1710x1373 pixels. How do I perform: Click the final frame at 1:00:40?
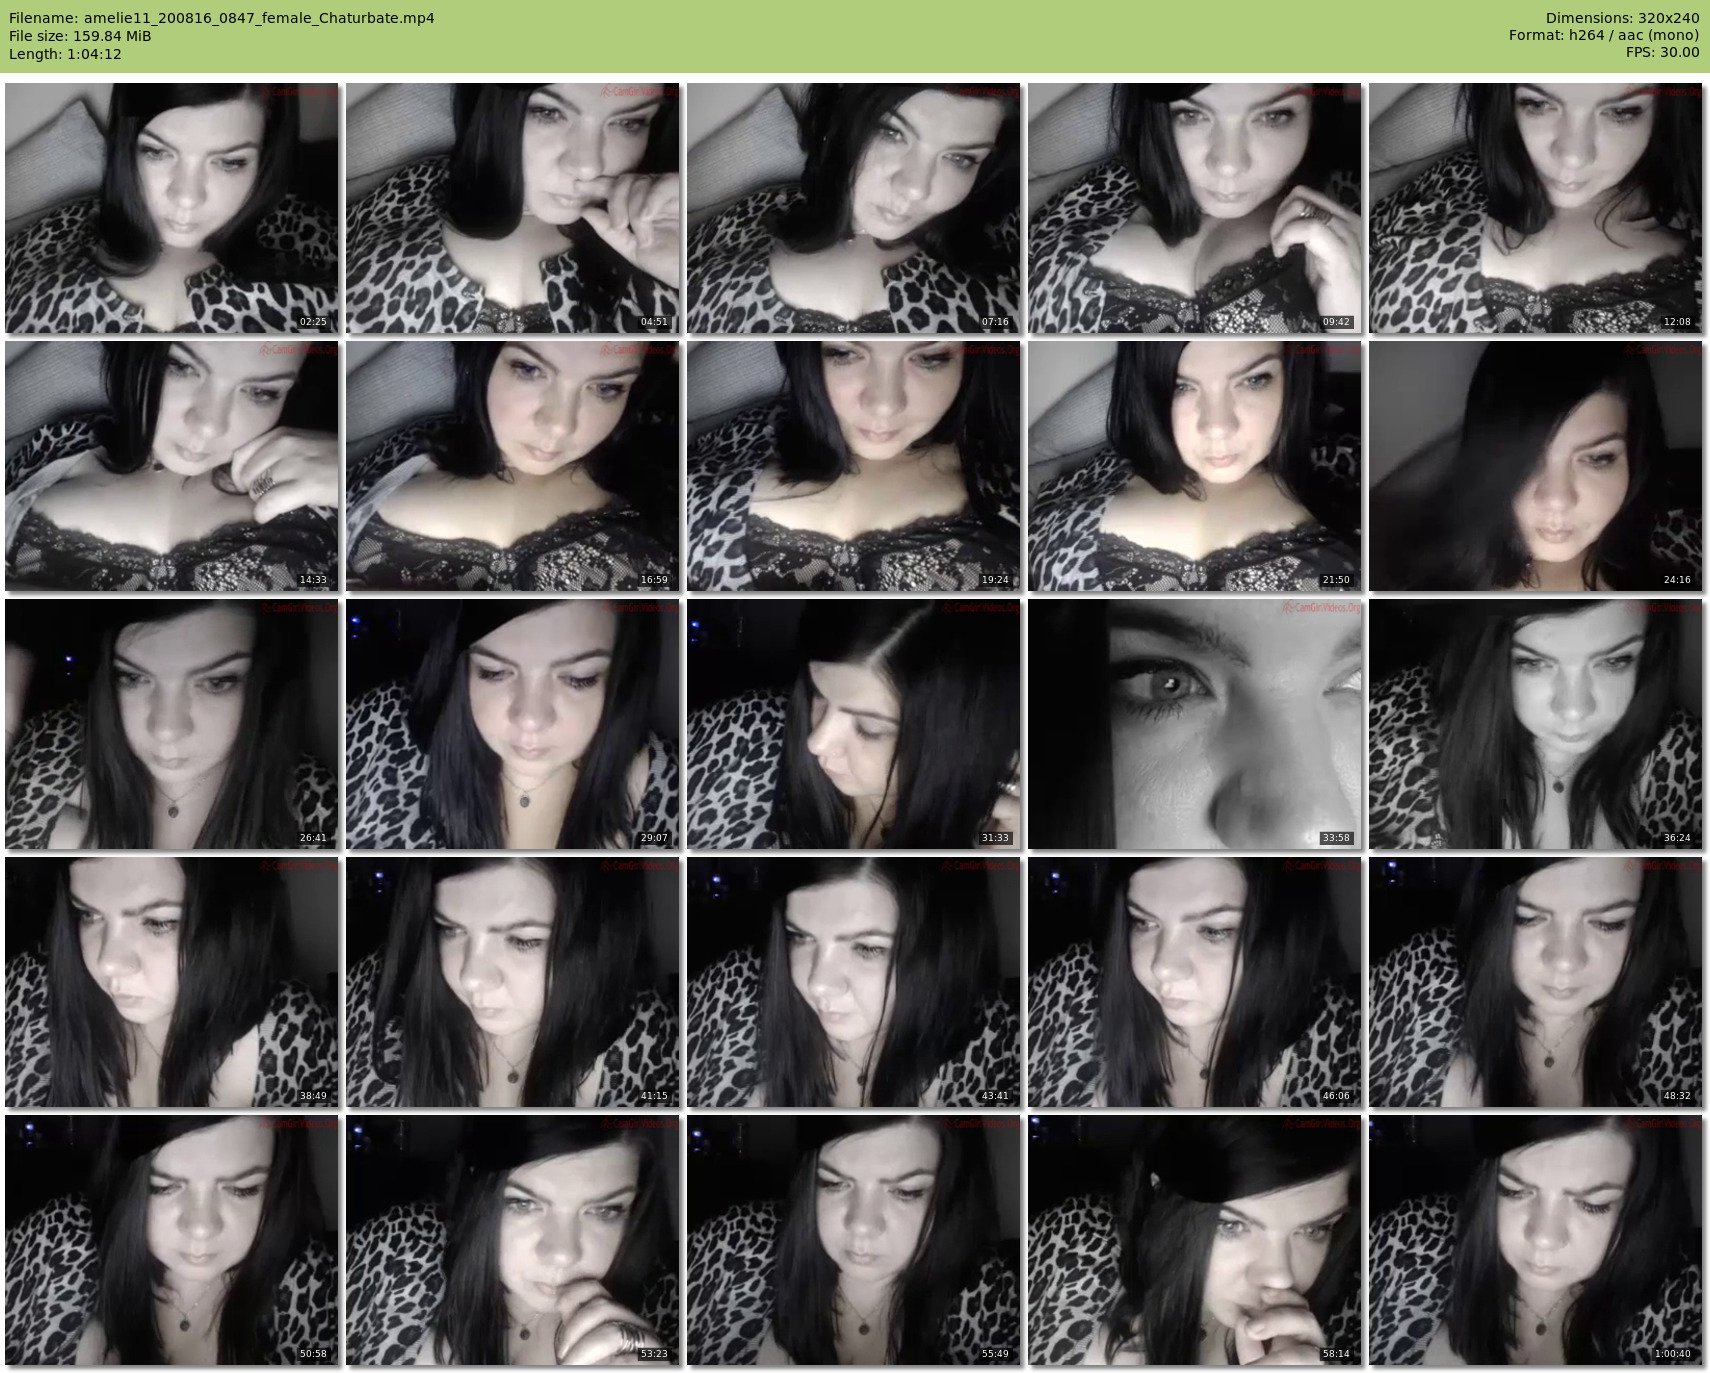coord(1535,1240)
